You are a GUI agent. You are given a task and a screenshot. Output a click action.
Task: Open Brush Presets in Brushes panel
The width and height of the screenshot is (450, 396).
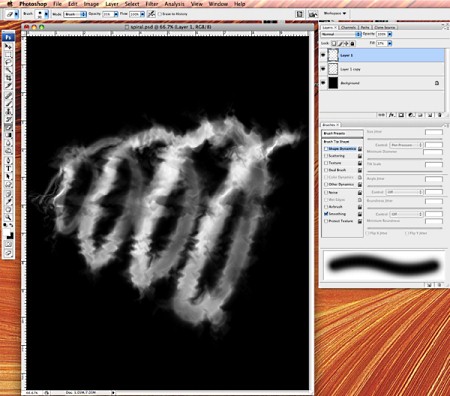point(342,133)
